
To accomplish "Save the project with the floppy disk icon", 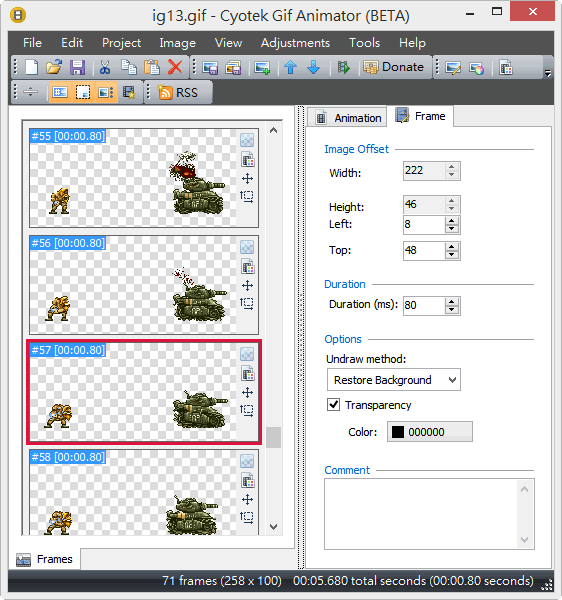I will 77,67.
